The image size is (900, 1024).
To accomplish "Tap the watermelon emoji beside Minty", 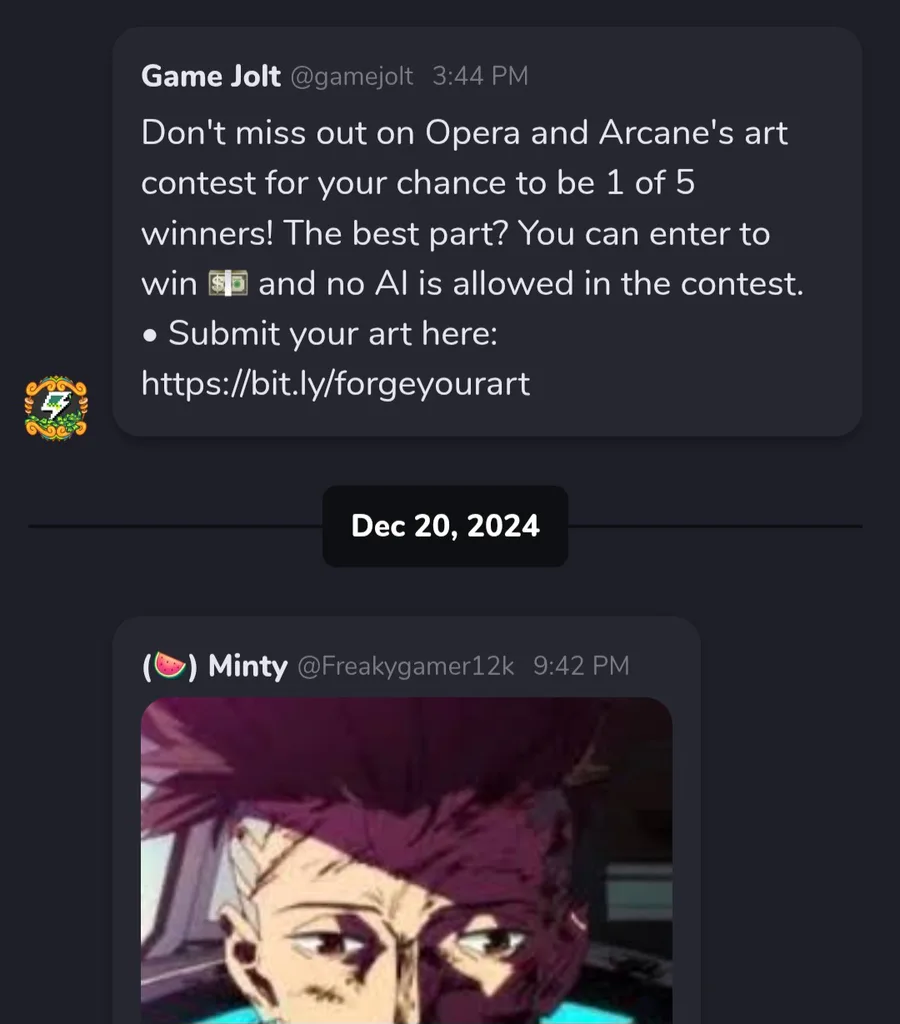I will coord(170,666).
